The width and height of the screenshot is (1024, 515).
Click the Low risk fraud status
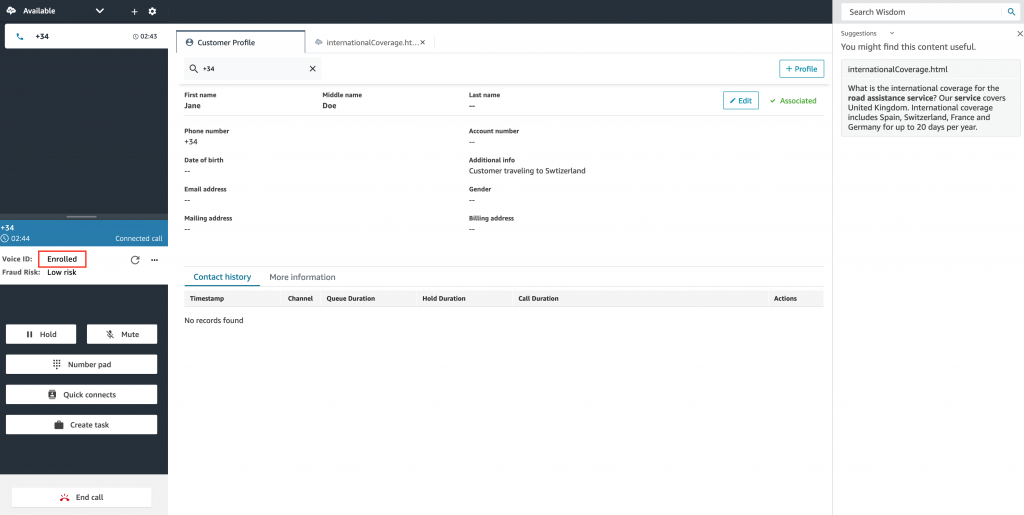pos(62,272)
